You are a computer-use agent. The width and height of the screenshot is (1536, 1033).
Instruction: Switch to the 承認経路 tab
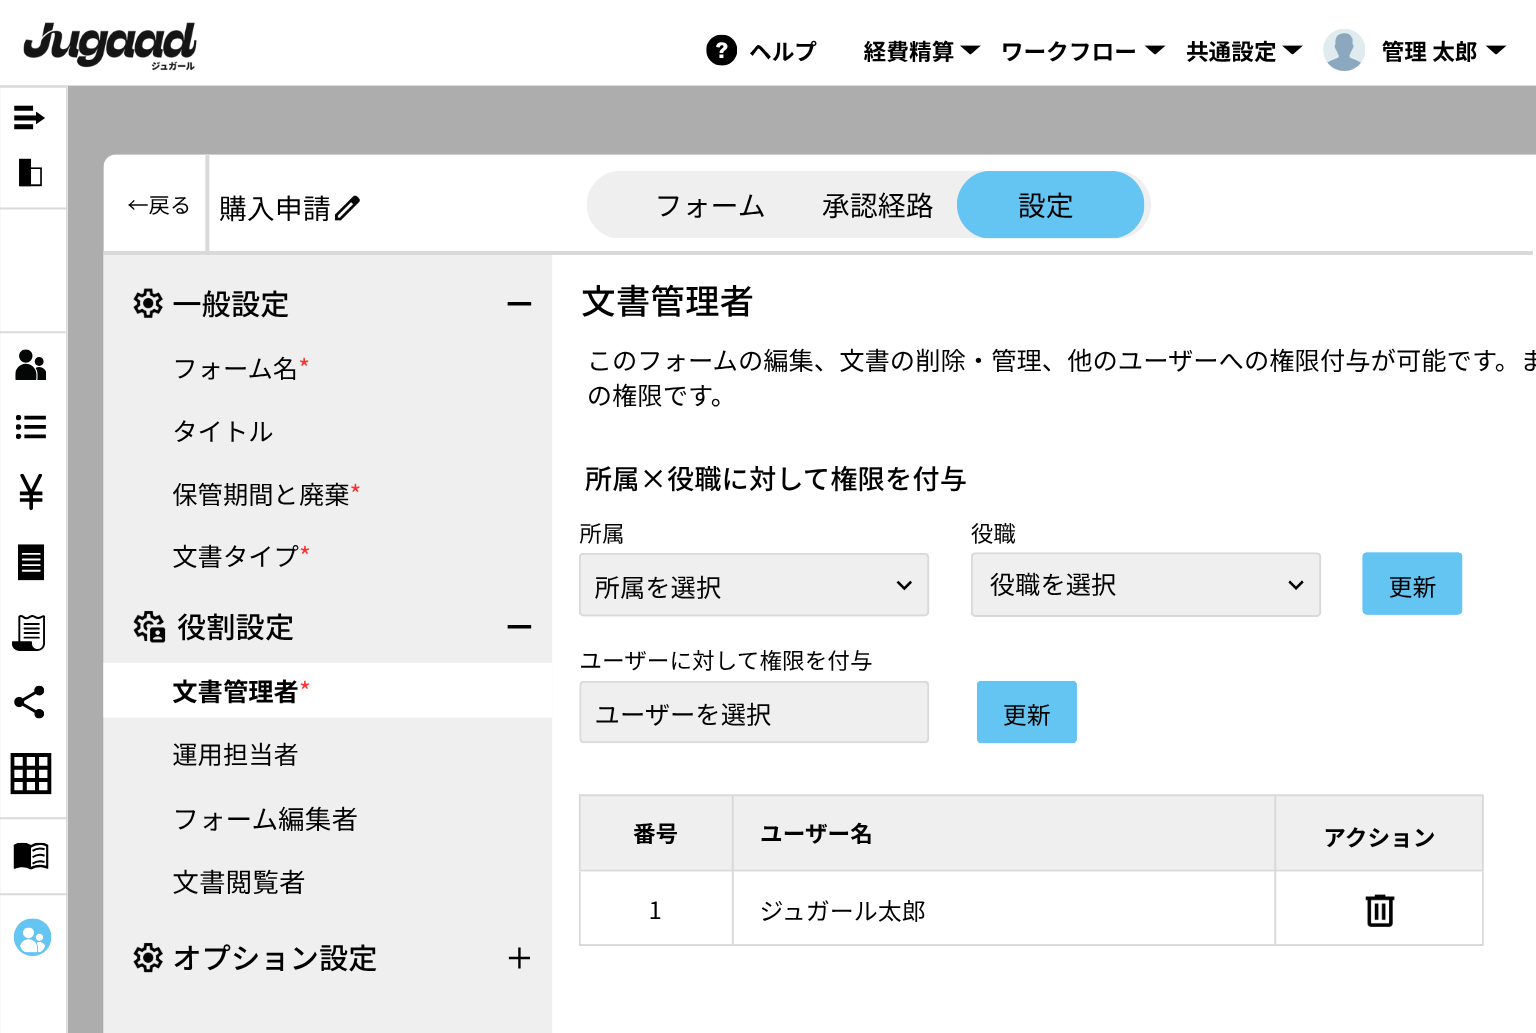(x=877, y=206)
